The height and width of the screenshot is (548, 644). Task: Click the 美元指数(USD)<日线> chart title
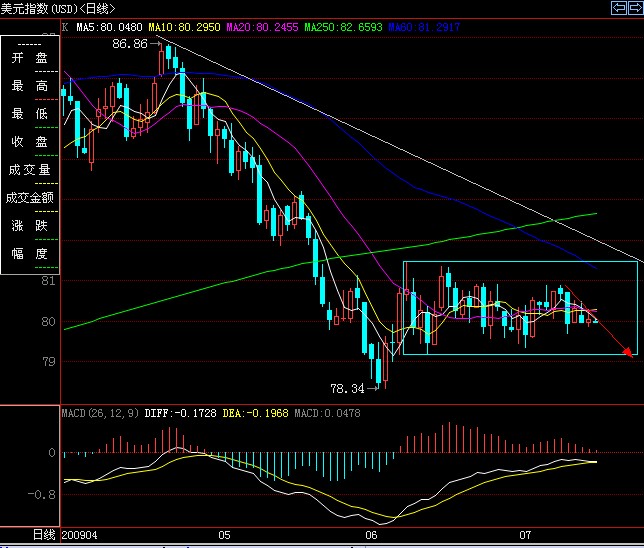pos(58,8)
